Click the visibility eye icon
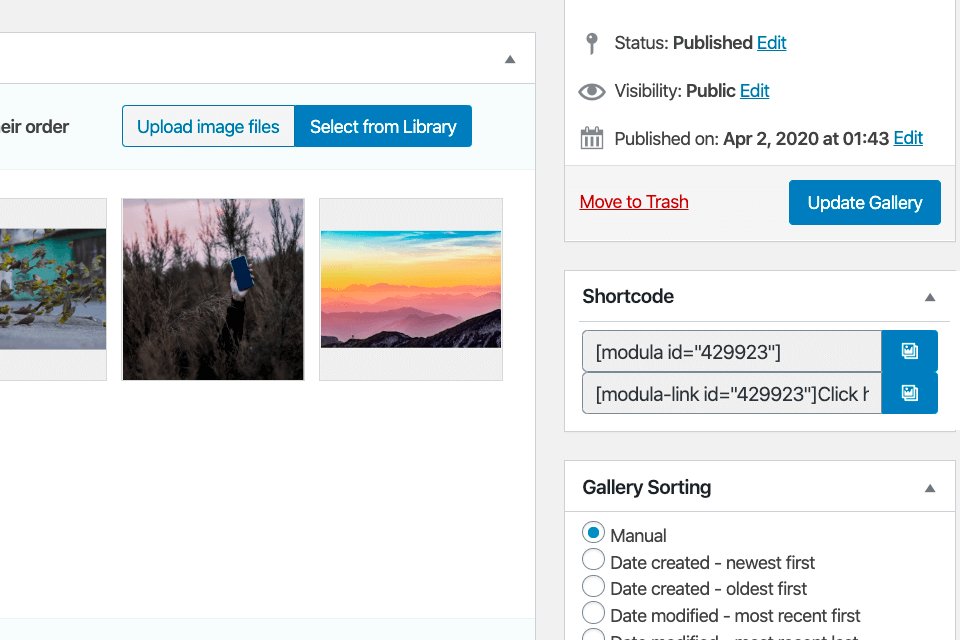 pos(592,91)
